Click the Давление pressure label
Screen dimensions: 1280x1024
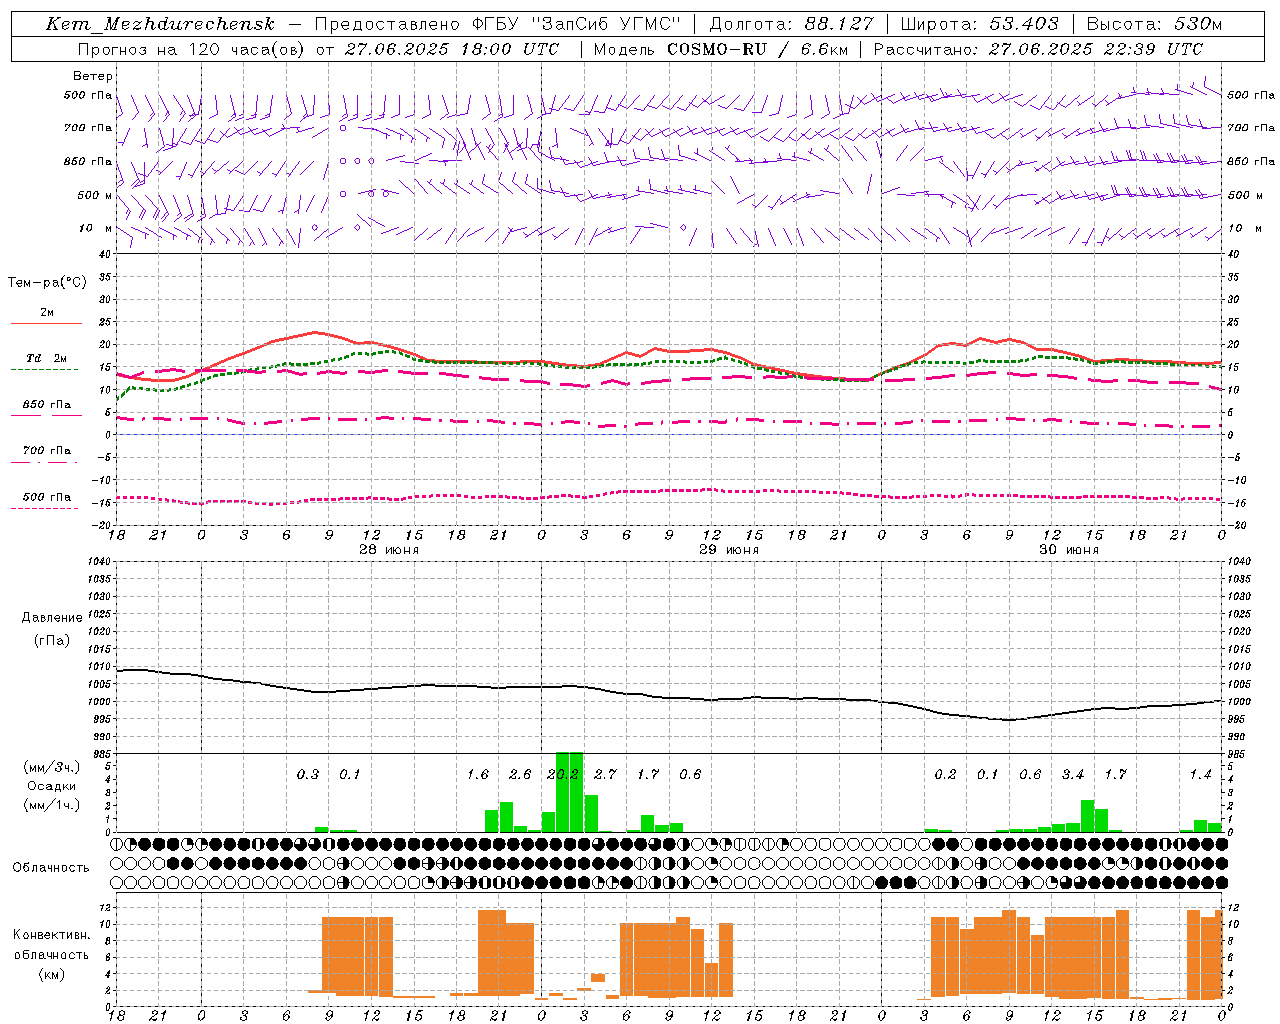click(x=52, y=618)
